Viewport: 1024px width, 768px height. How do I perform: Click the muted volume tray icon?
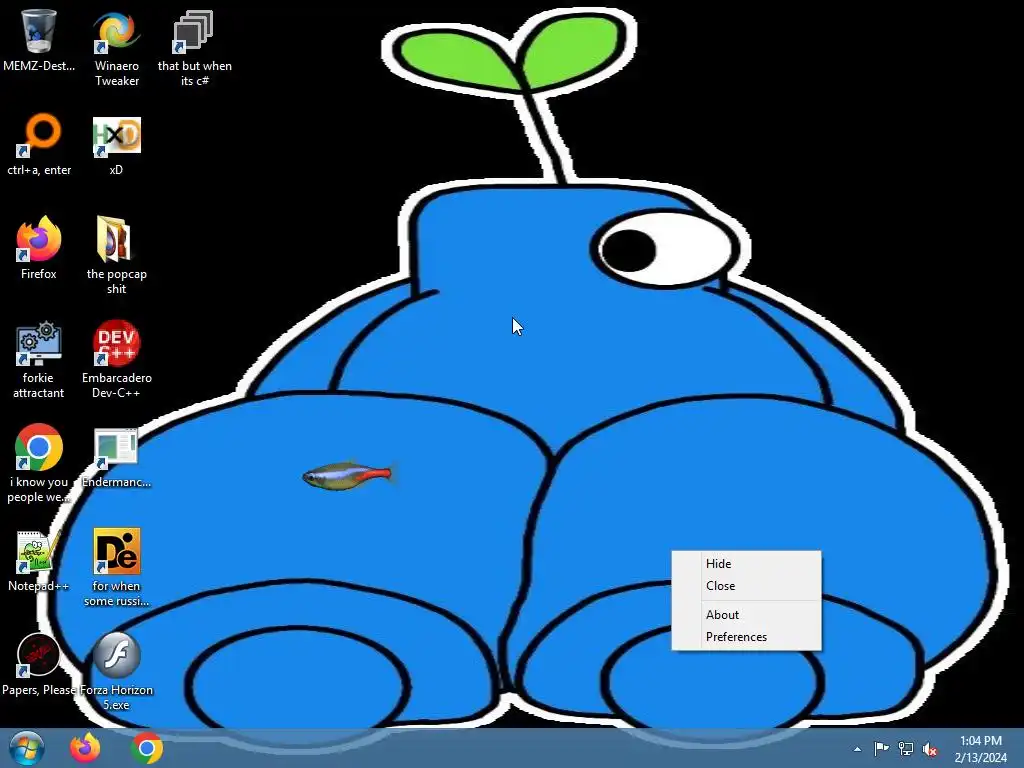point(930,749)
